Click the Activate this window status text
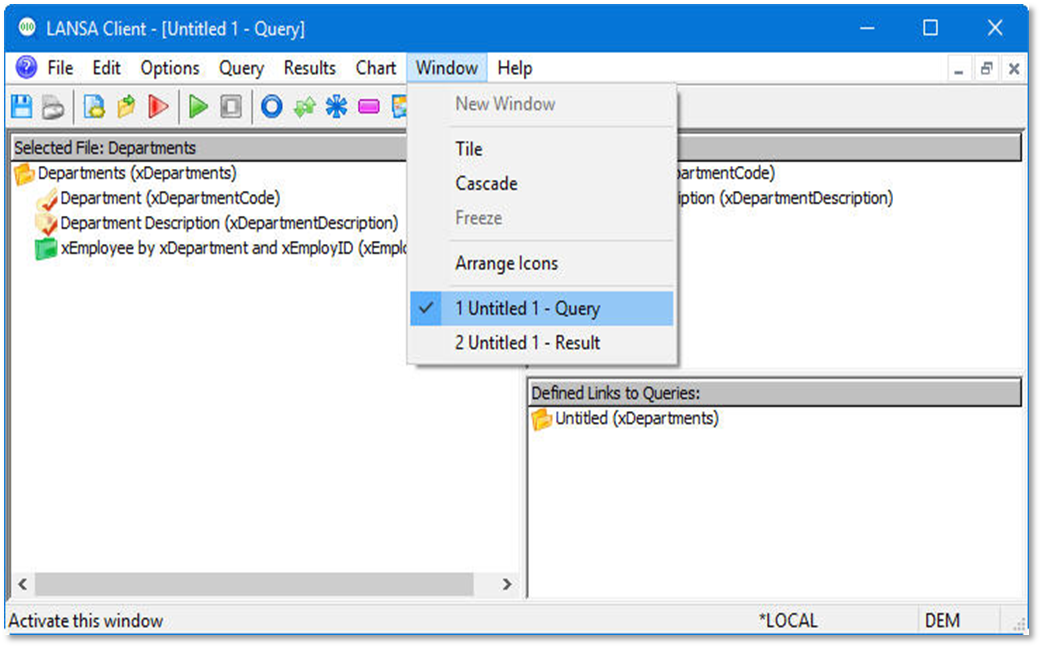Screen dimensions: 1041x647 click(x=86, y=620)
